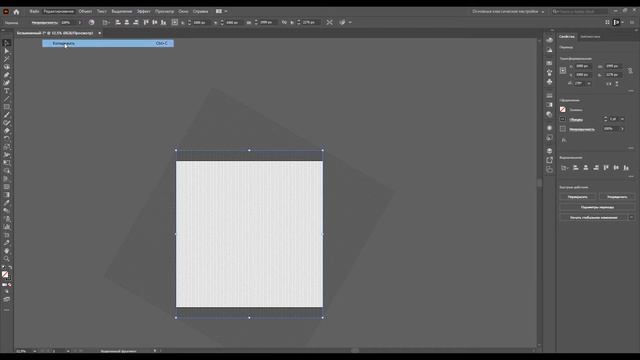Swap fill and stroke arrow icon
Image resolution: width=640 pixels, height=360 pixels.
10,268
